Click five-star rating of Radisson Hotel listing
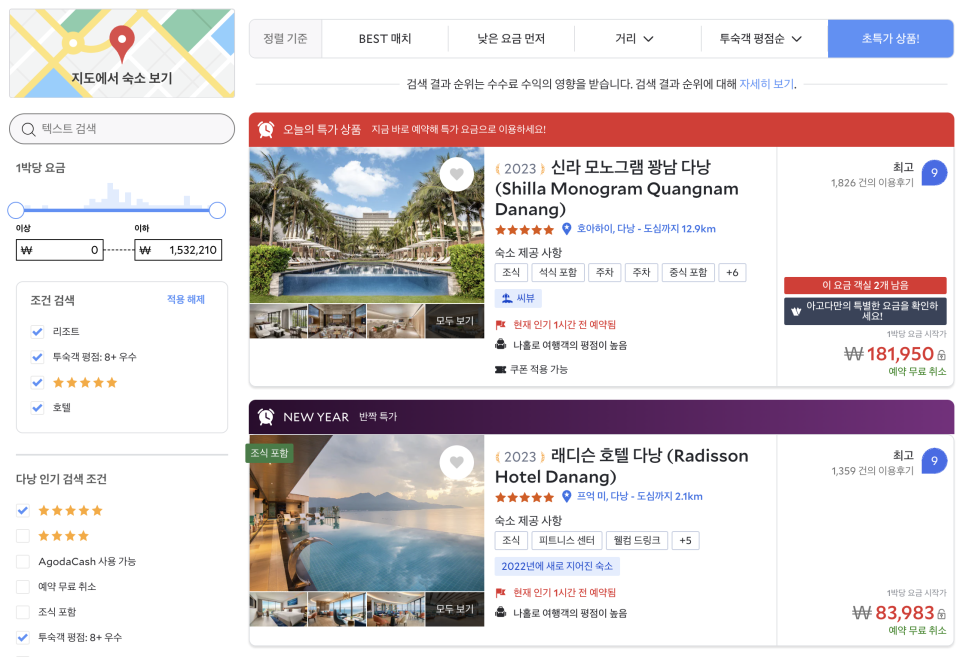 525,497
